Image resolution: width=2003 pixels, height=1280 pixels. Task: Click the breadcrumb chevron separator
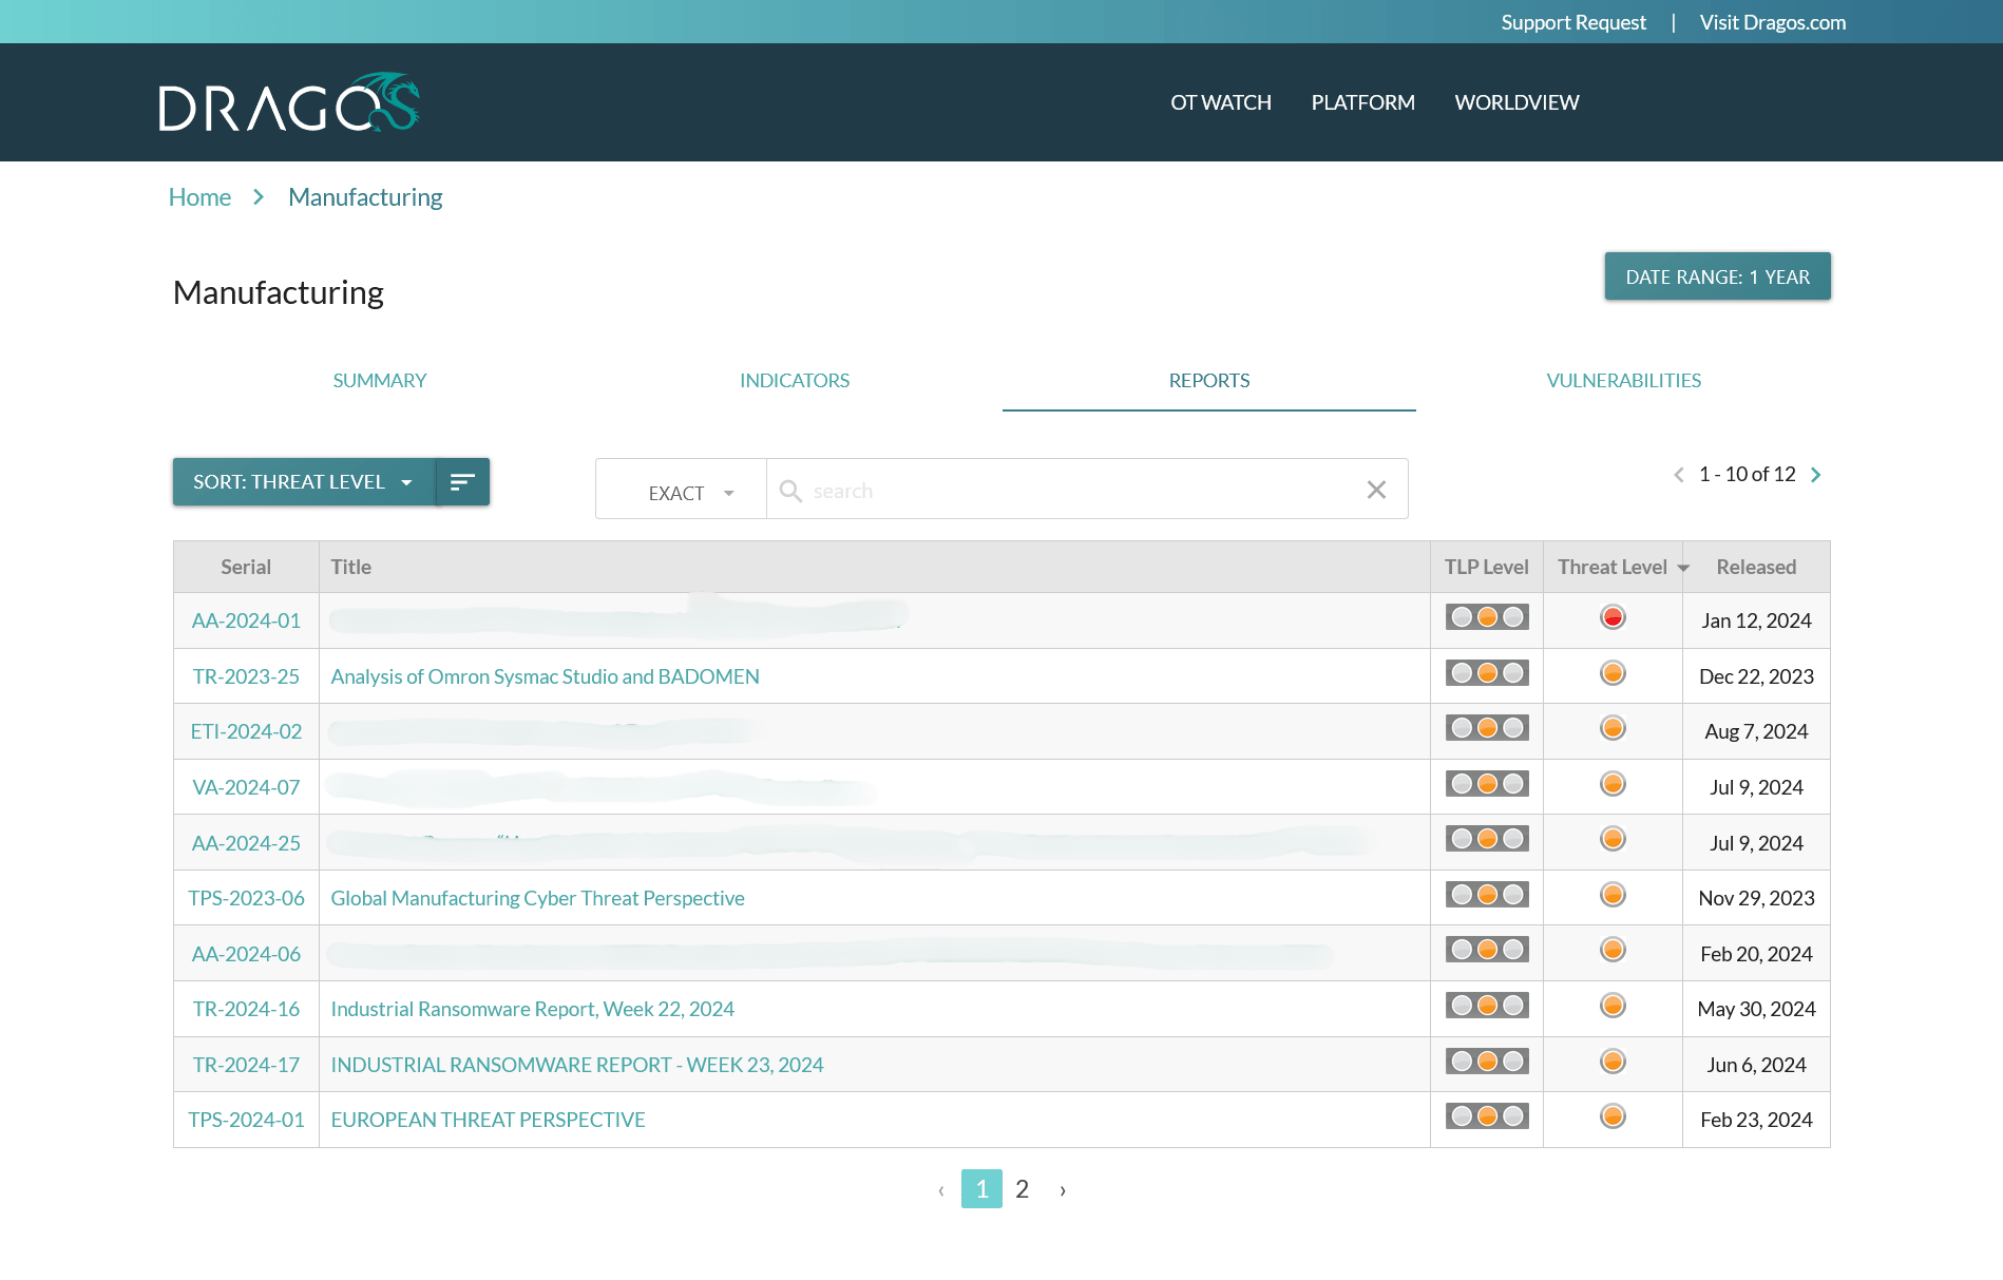coord(259,197)
